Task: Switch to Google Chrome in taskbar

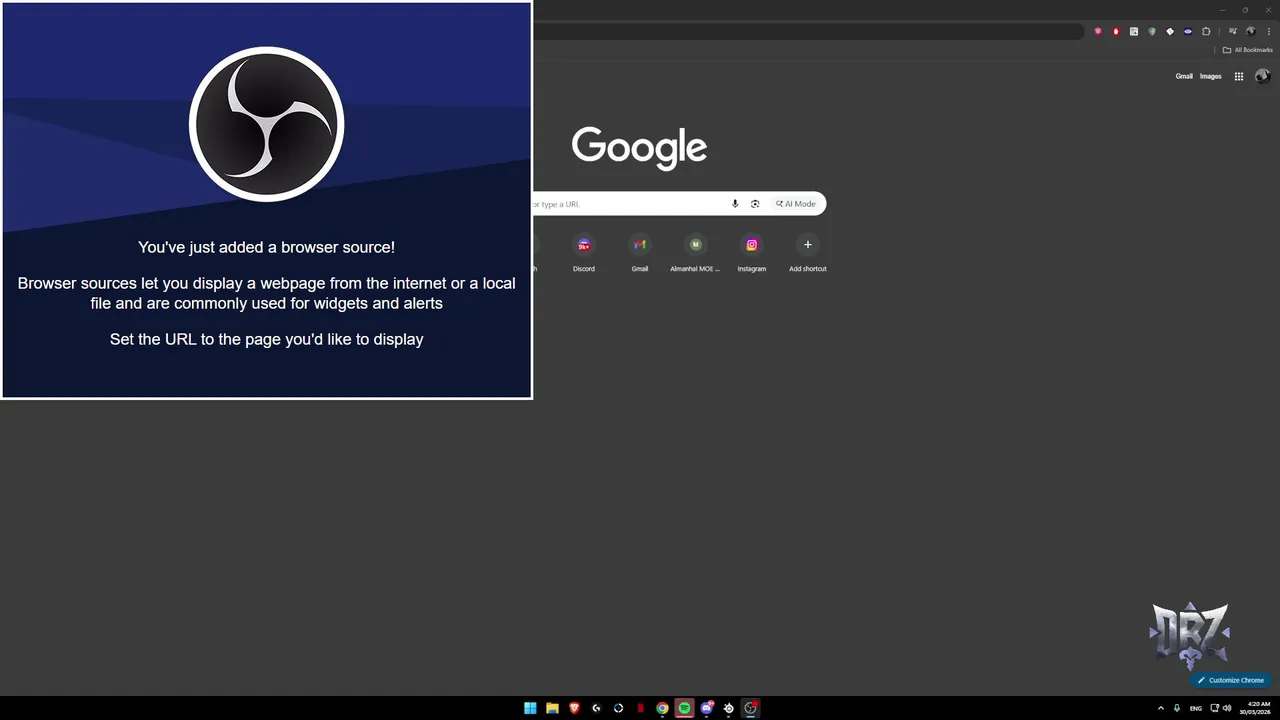Action: tap(662, 708)
